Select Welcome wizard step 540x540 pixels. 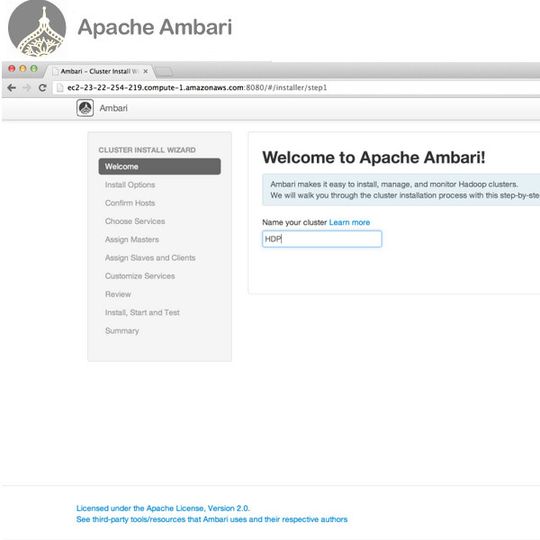pos(160,166)
